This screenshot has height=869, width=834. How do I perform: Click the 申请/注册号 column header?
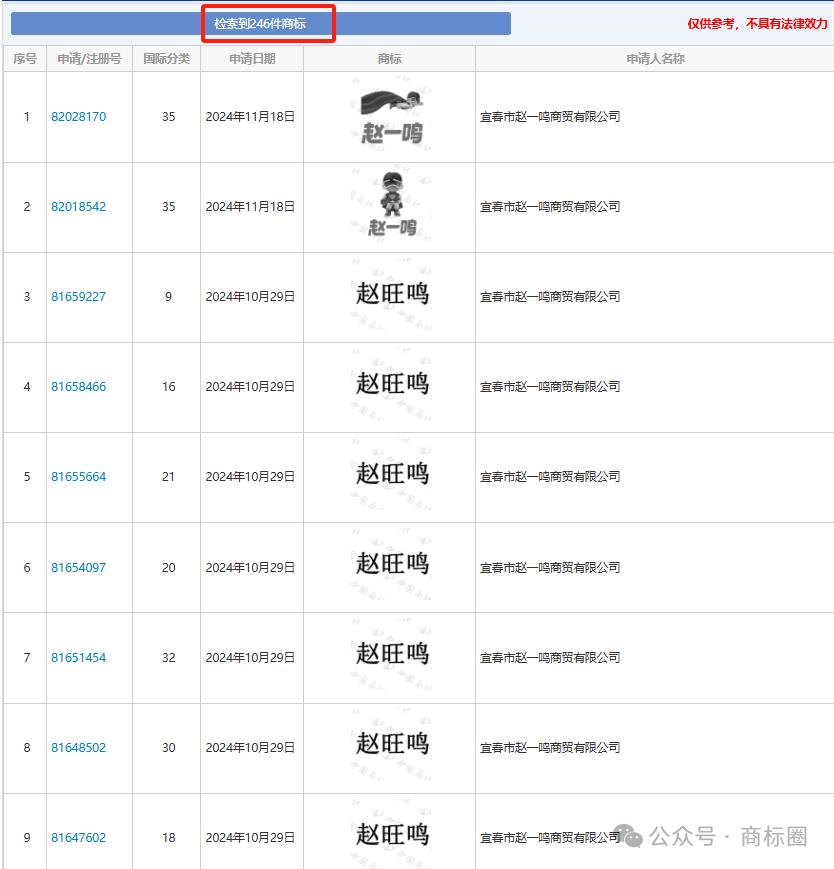(89, 59)
